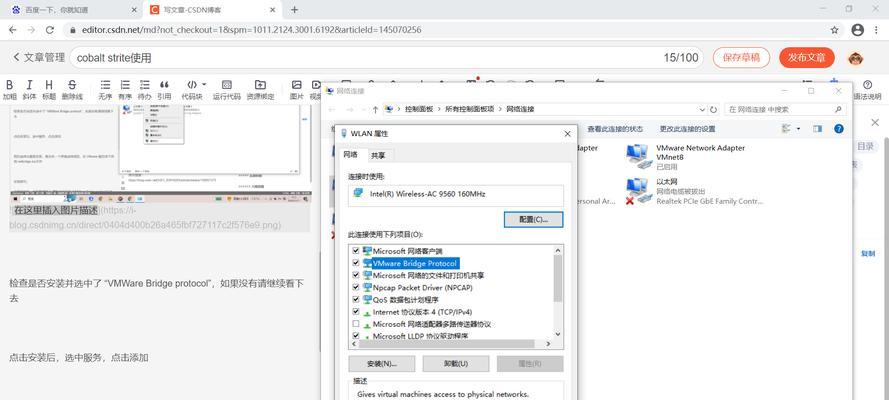Click the list's vertical scrollbar thumb
The height and width of the screenshot is (400, 889).
[558, 278]
